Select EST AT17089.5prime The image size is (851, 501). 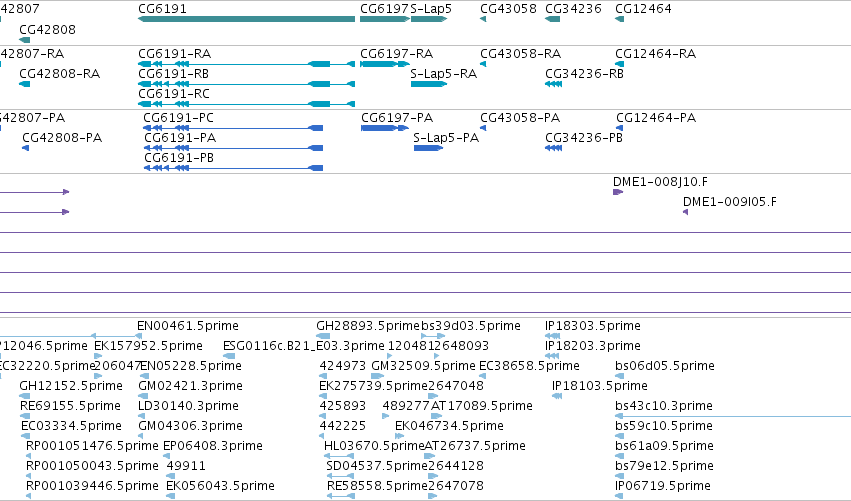tap(481, 406)
